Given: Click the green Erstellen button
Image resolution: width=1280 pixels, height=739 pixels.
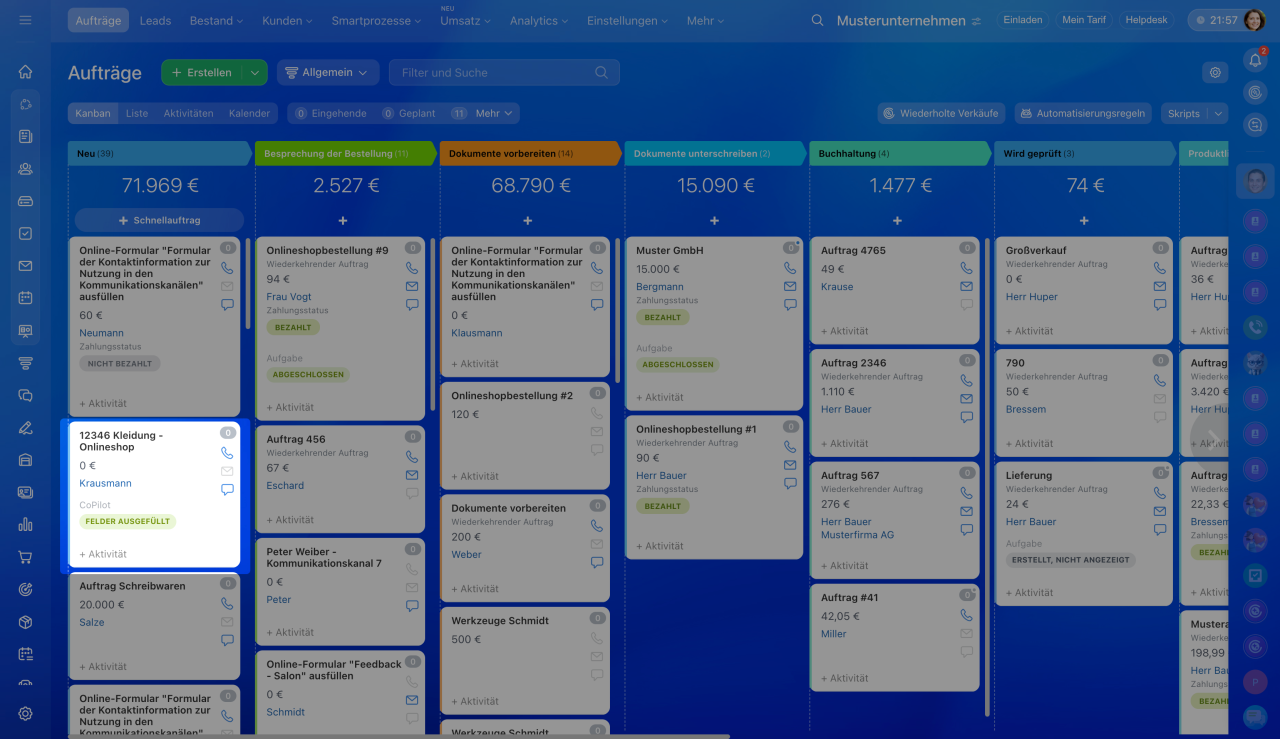Looking at the screenshot, I should click(x=202, y=72).
